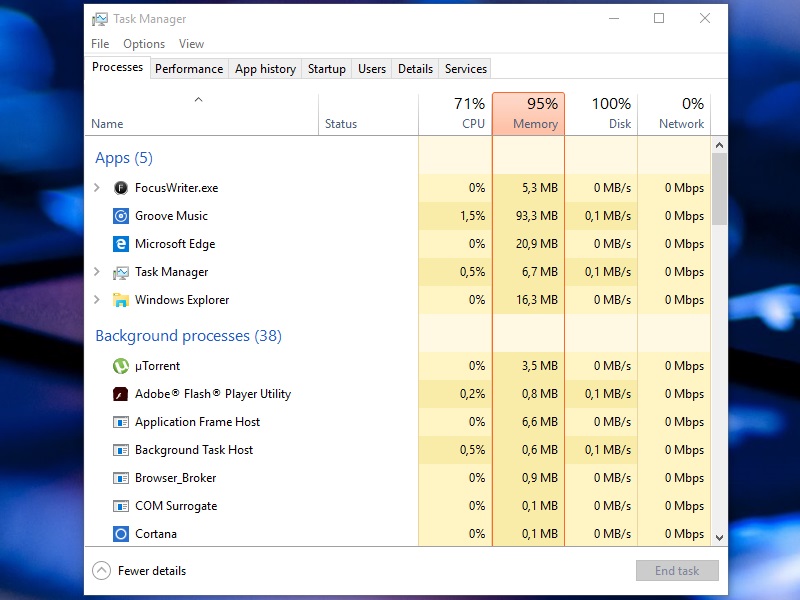Click the scrollbar up arrow

(x=719, y=145)
